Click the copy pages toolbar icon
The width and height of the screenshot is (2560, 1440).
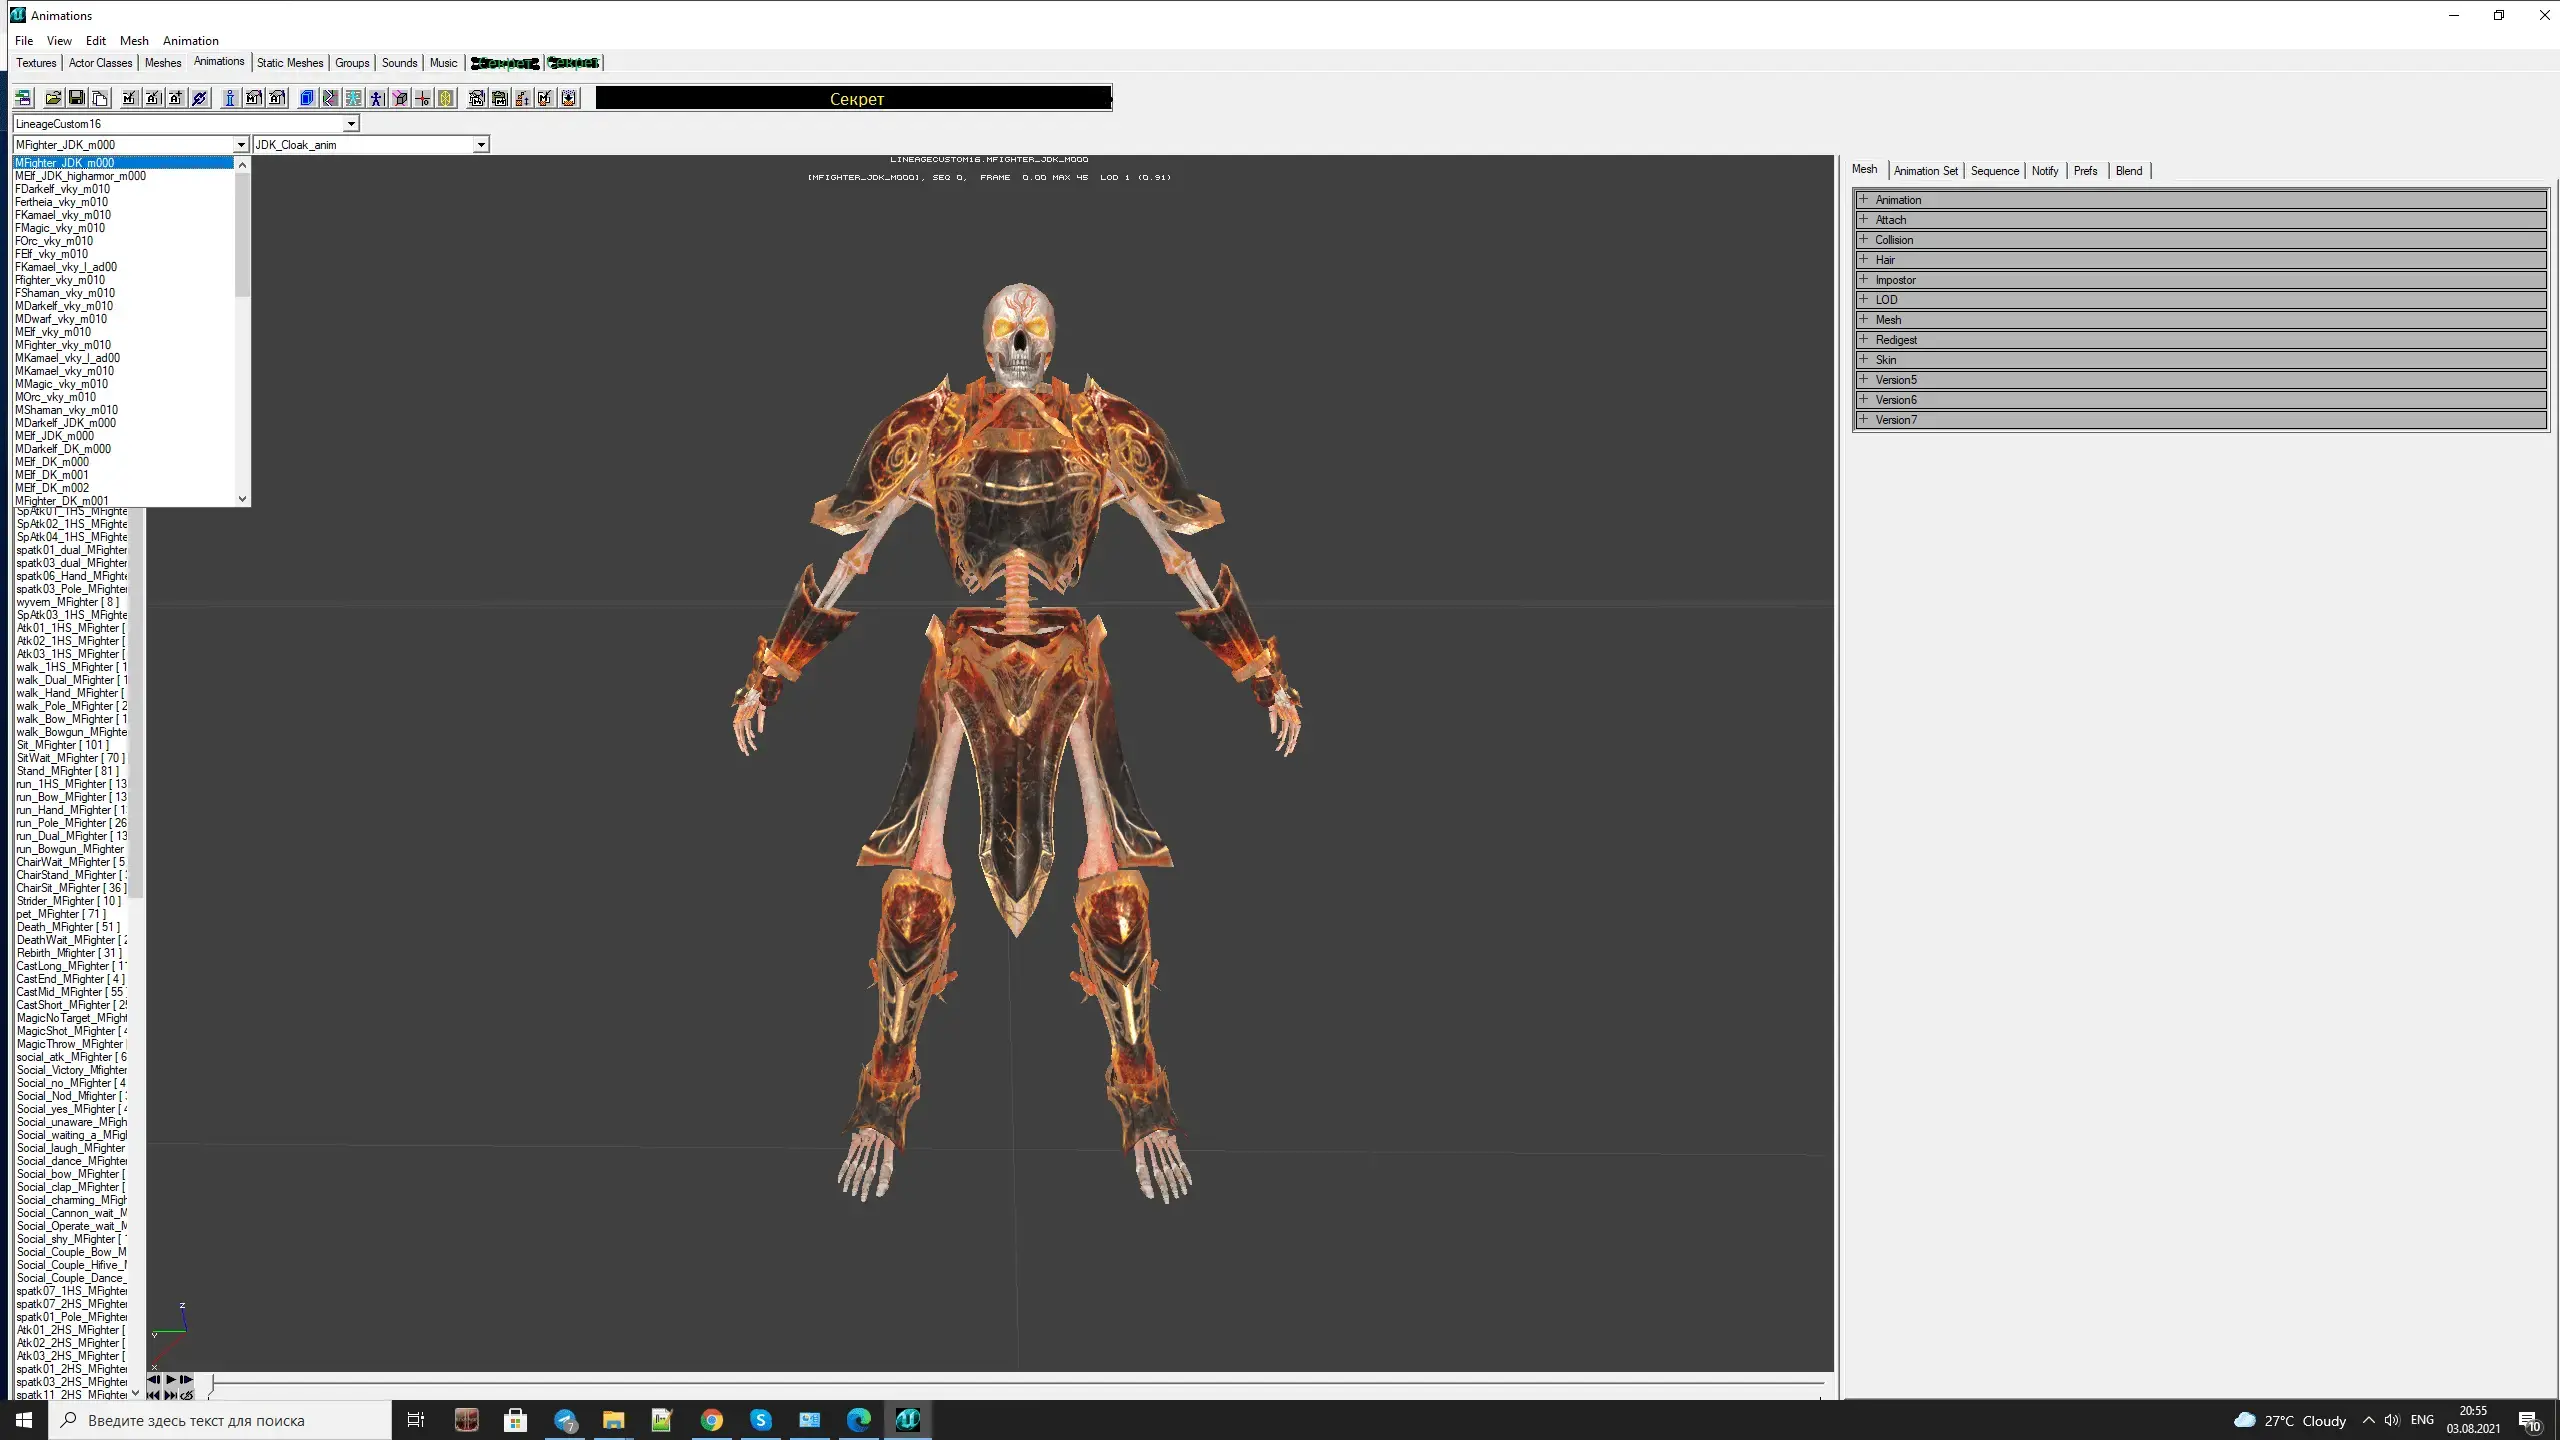(x=100, y=98)
